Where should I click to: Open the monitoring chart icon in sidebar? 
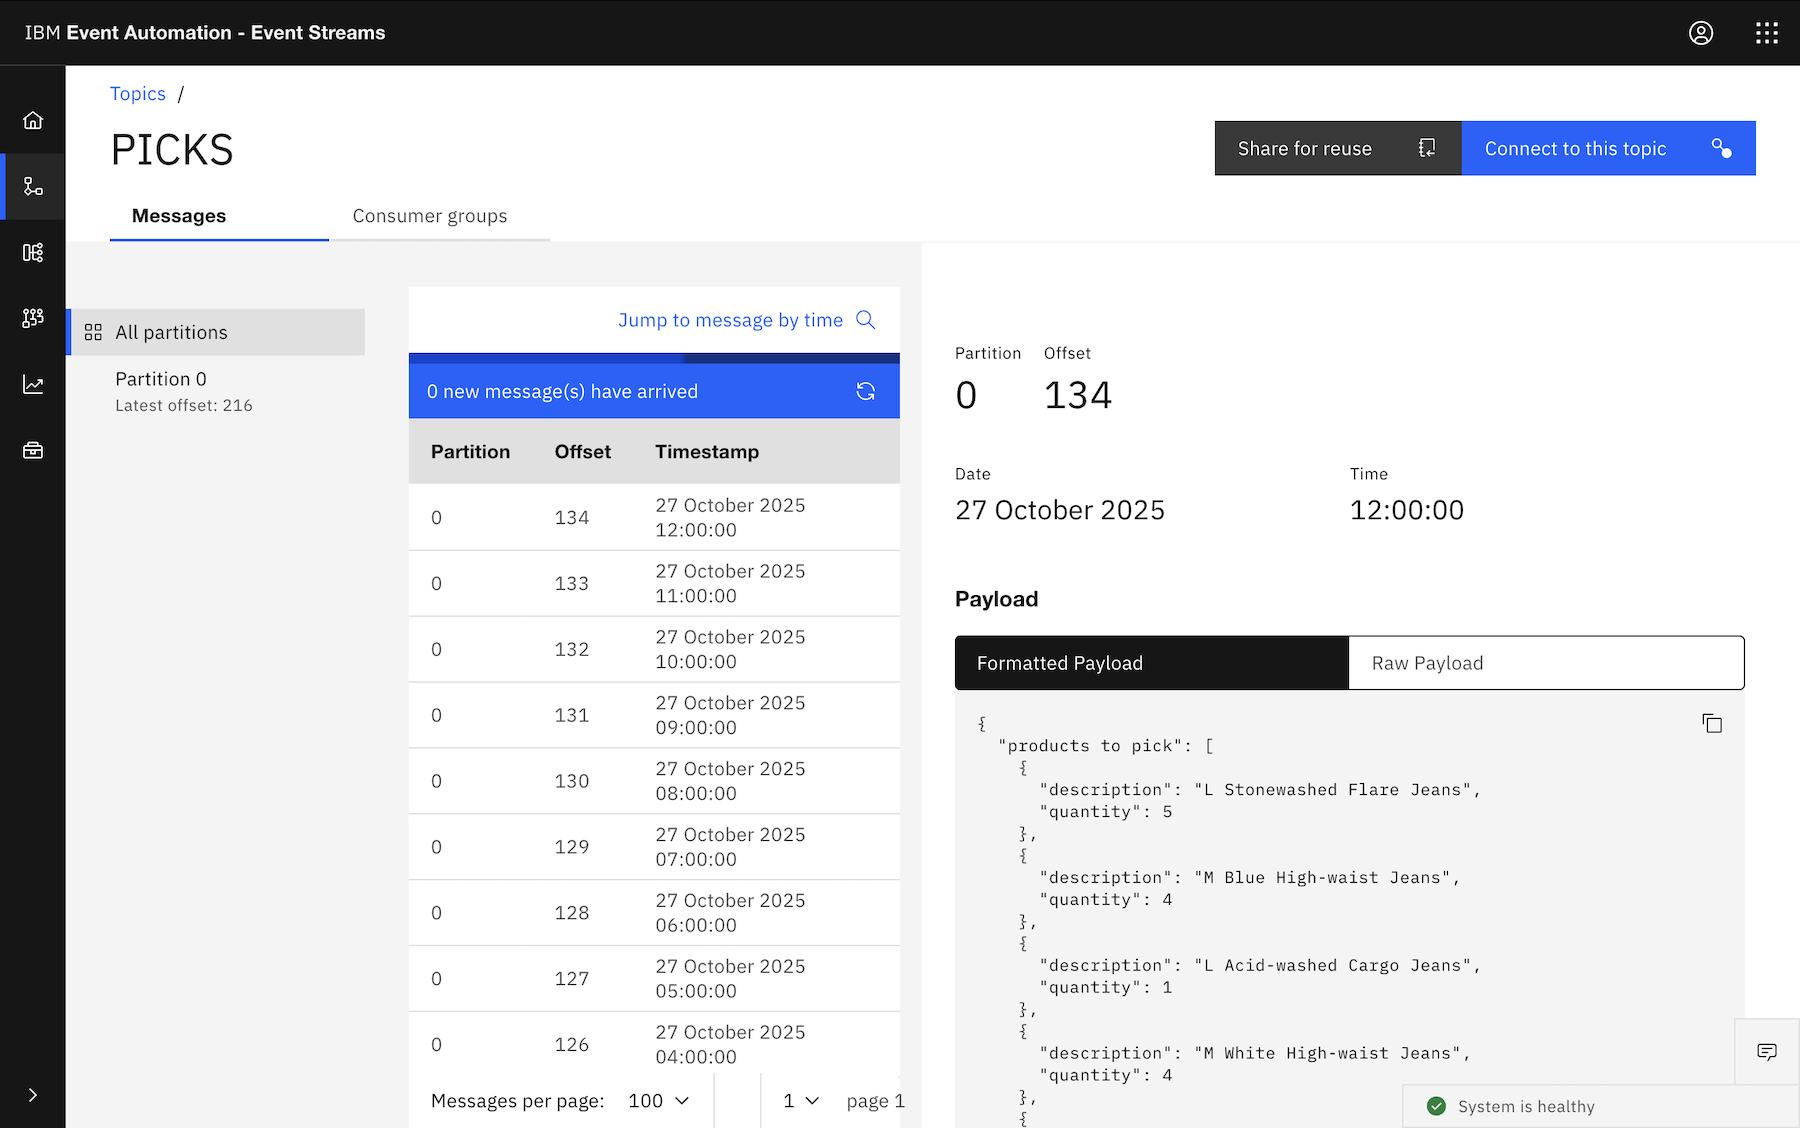point(33,385)
